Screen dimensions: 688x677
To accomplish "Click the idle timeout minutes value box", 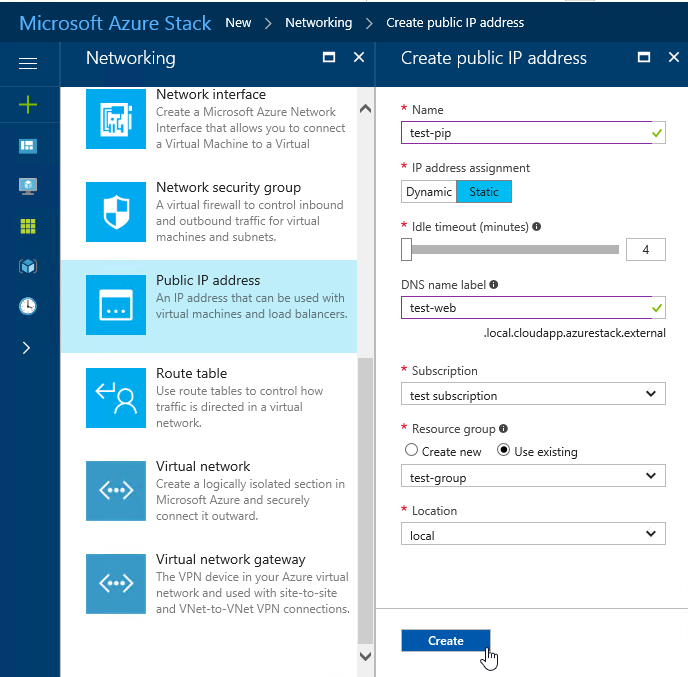I will [x=645, y=250].
